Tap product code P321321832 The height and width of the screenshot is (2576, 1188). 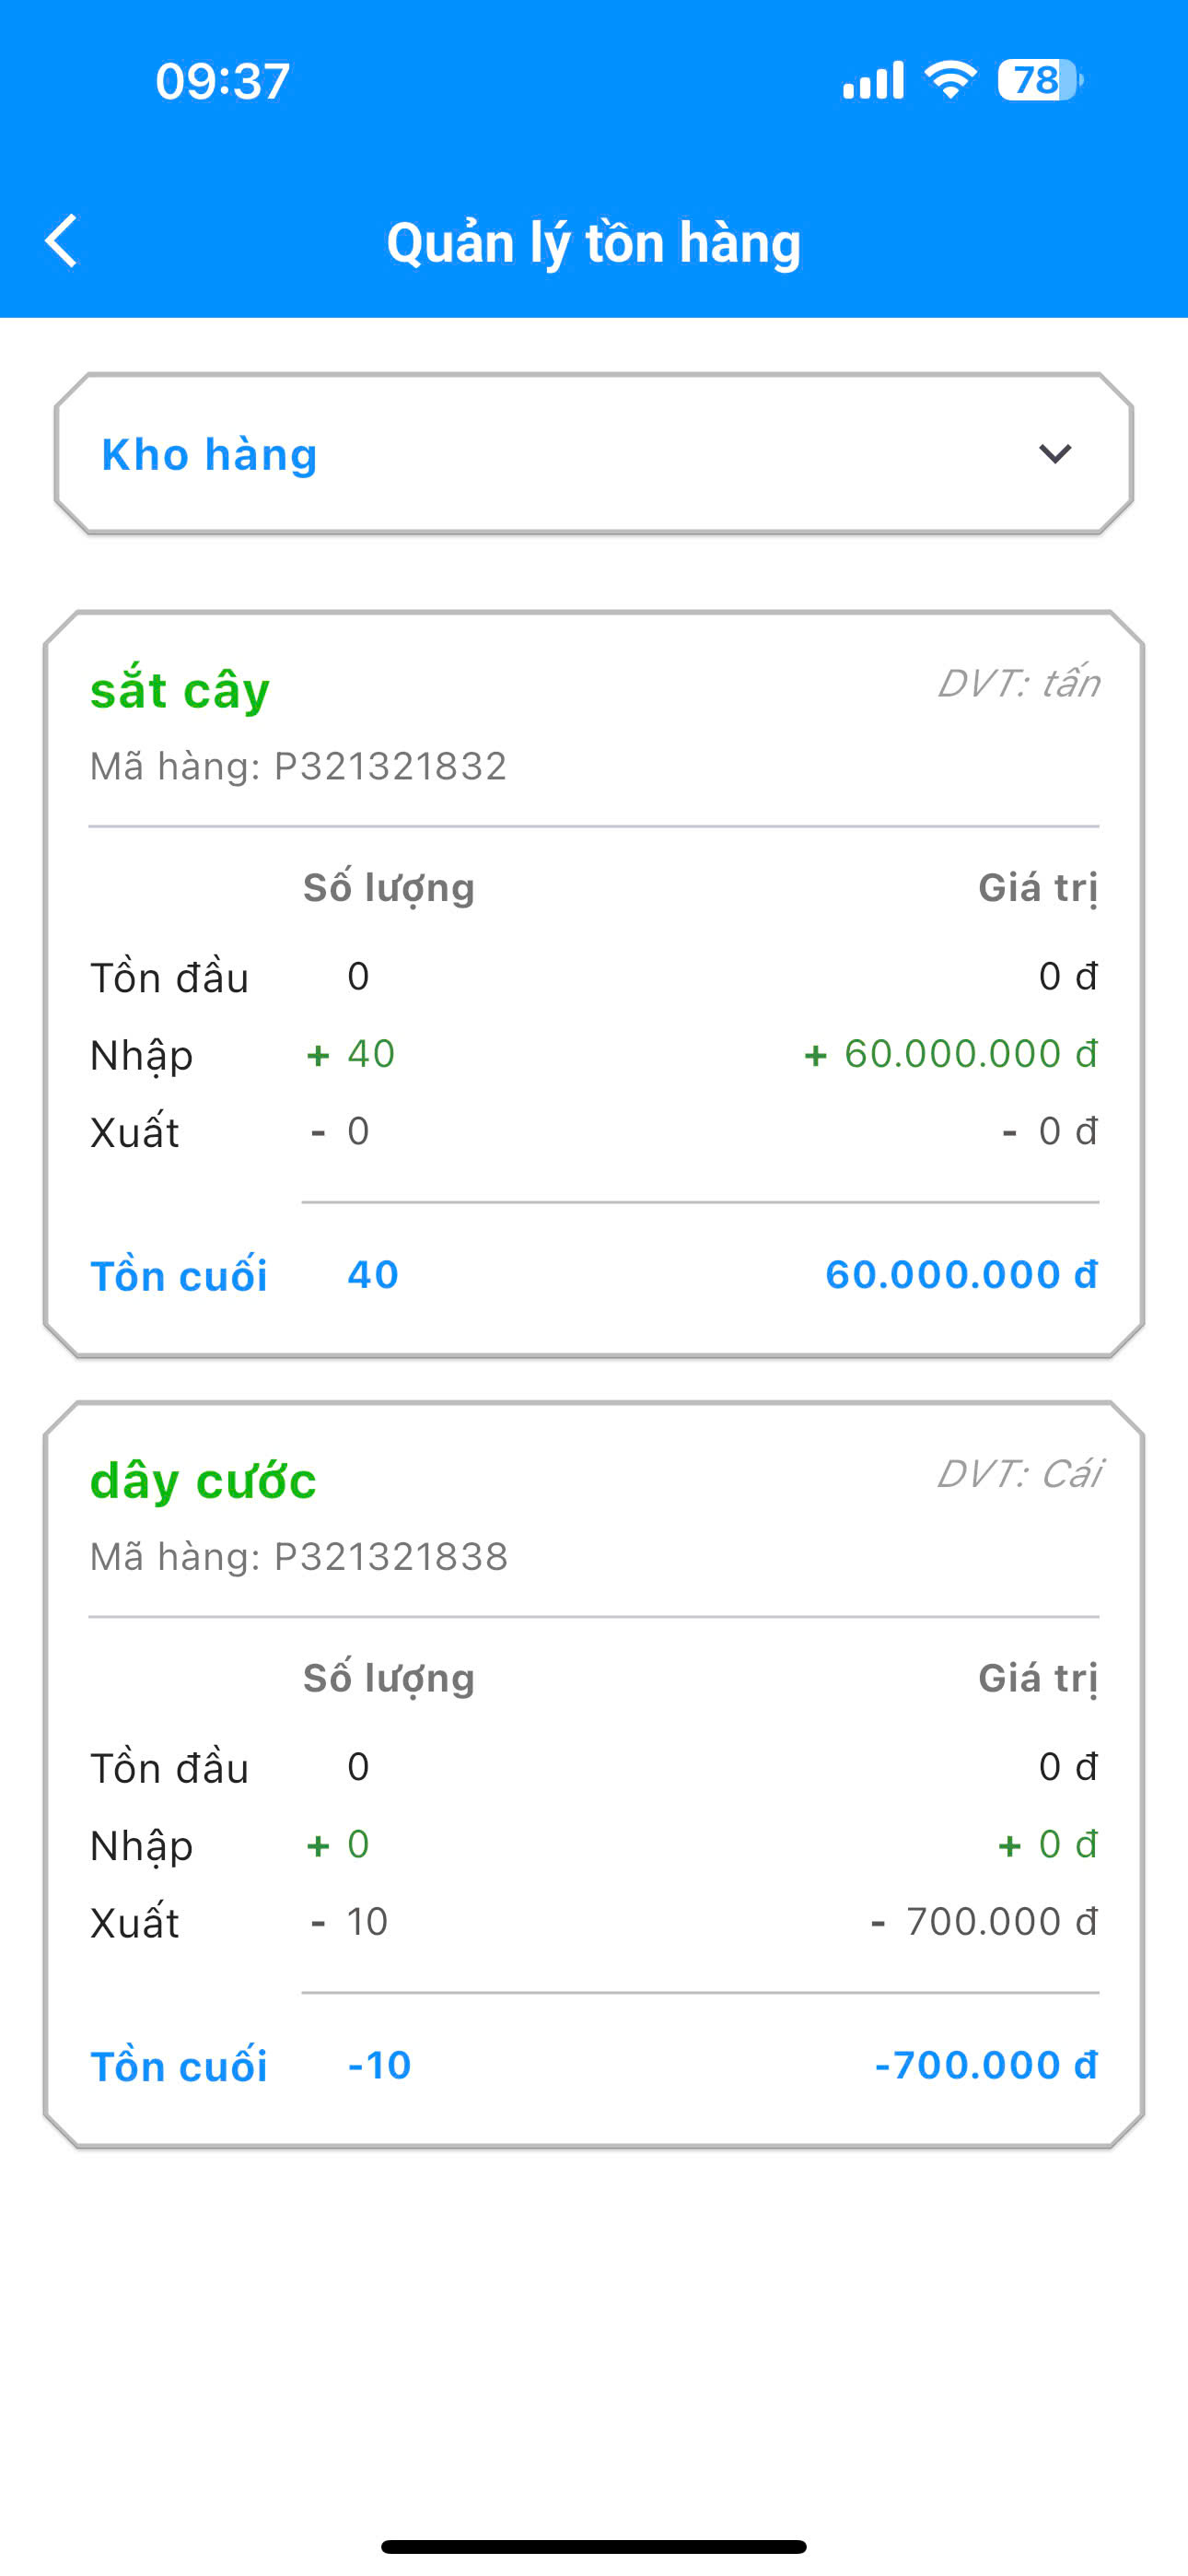click(390, 766)
